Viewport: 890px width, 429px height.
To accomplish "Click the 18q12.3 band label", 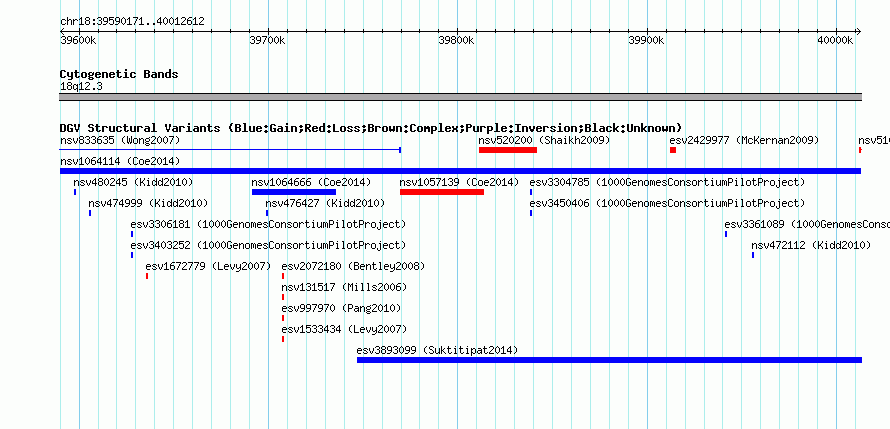I will (81, 86).
